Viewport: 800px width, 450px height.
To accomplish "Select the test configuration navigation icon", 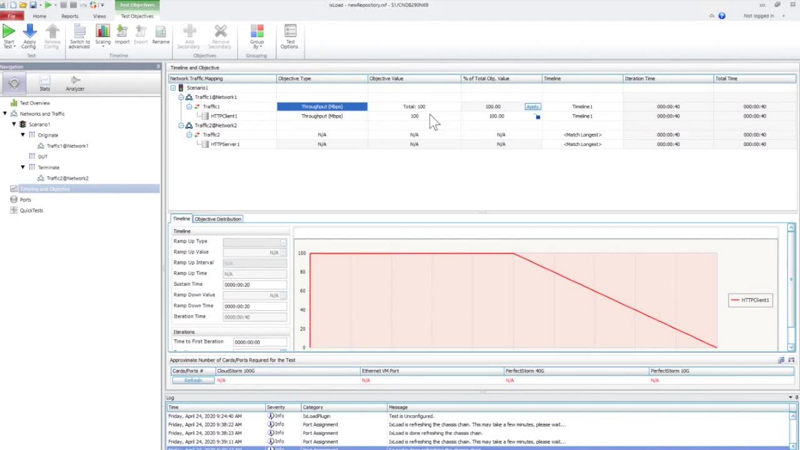I will 14,83.
